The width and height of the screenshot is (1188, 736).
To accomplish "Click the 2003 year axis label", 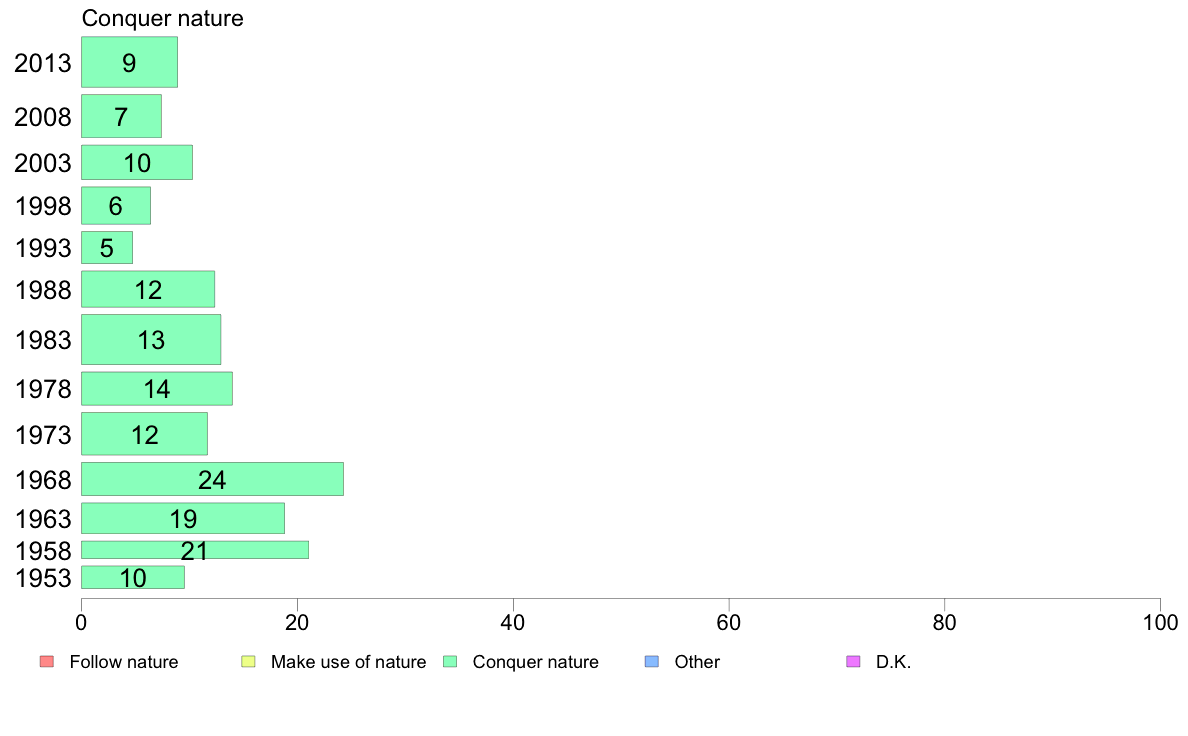I will [42, 163].
